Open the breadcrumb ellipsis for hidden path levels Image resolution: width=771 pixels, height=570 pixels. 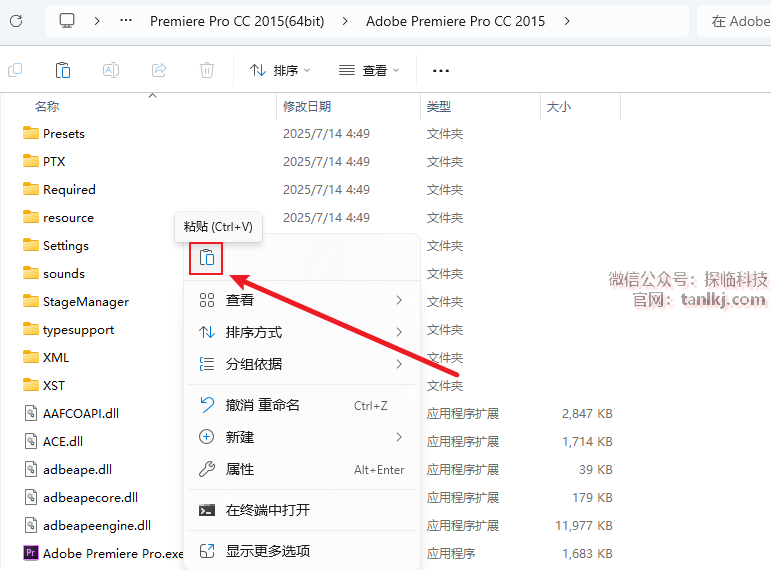click(126, 21)
